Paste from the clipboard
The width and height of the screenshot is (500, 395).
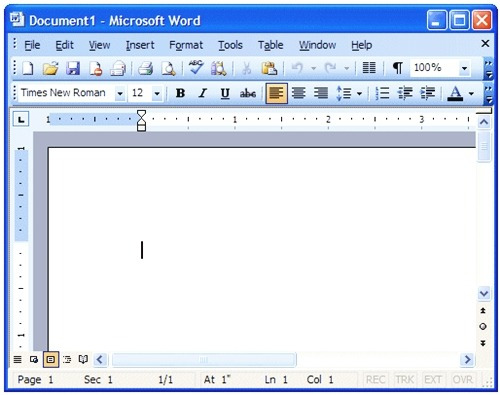[x=269, y=68]
